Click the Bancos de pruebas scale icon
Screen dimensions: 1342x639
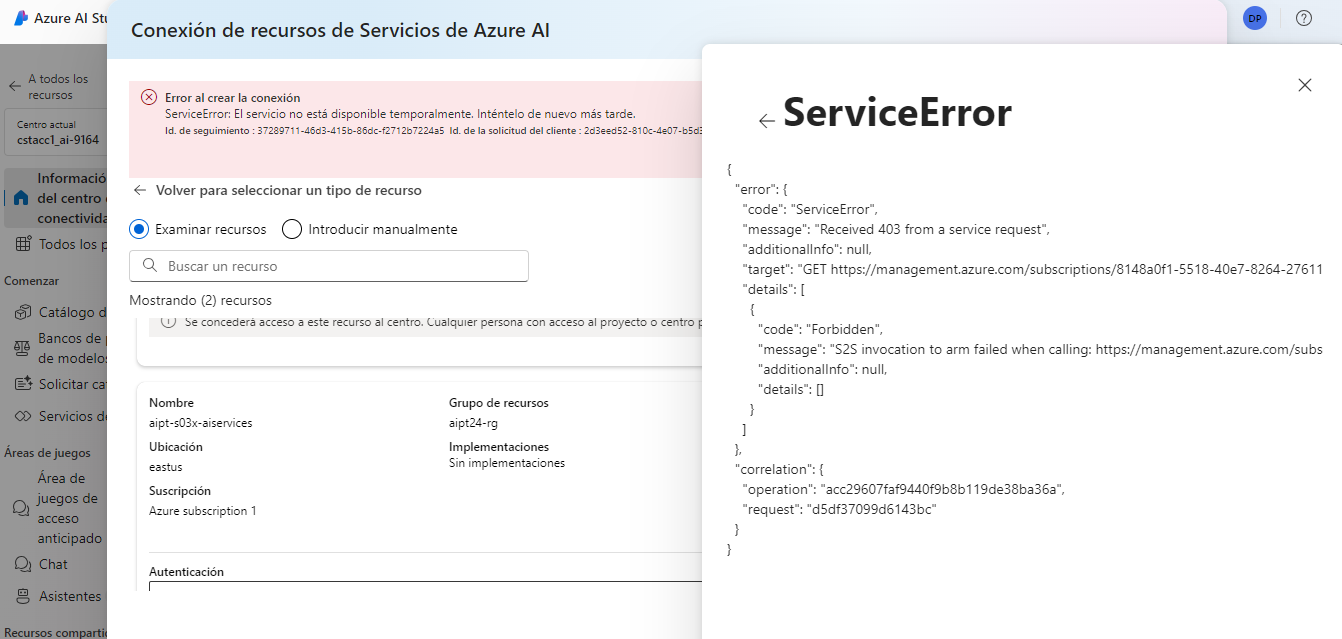click(x=22, y=348)
